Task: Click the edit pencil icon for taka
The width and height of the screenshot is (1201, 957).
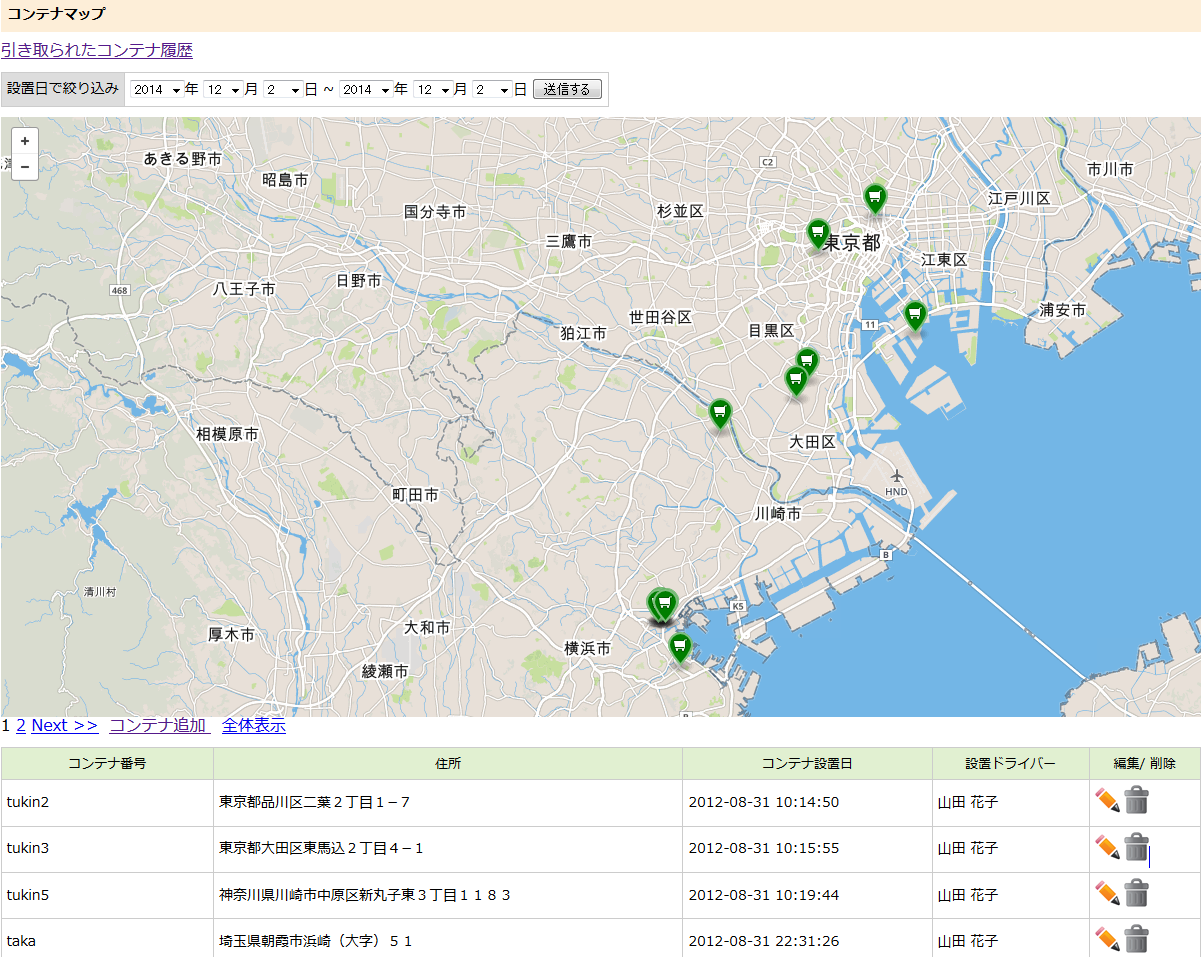Action: (x=1107, y=940)
